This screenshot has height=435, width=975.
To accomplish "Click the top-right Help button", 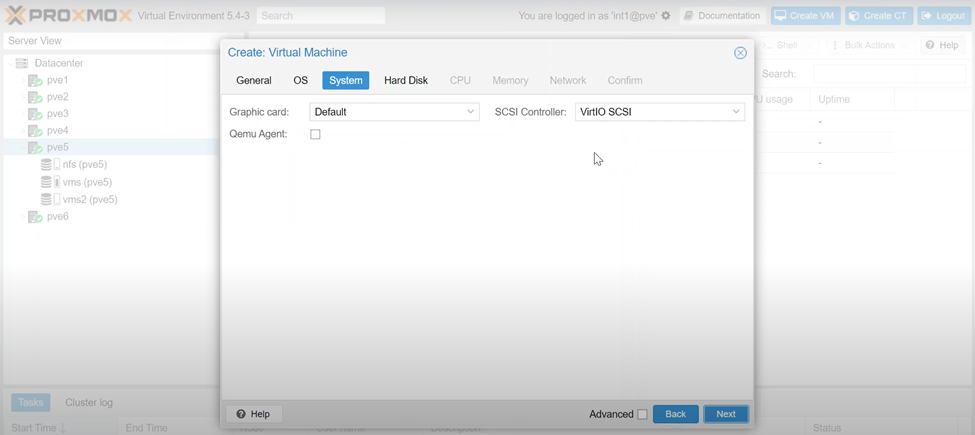I will point(943,45).
